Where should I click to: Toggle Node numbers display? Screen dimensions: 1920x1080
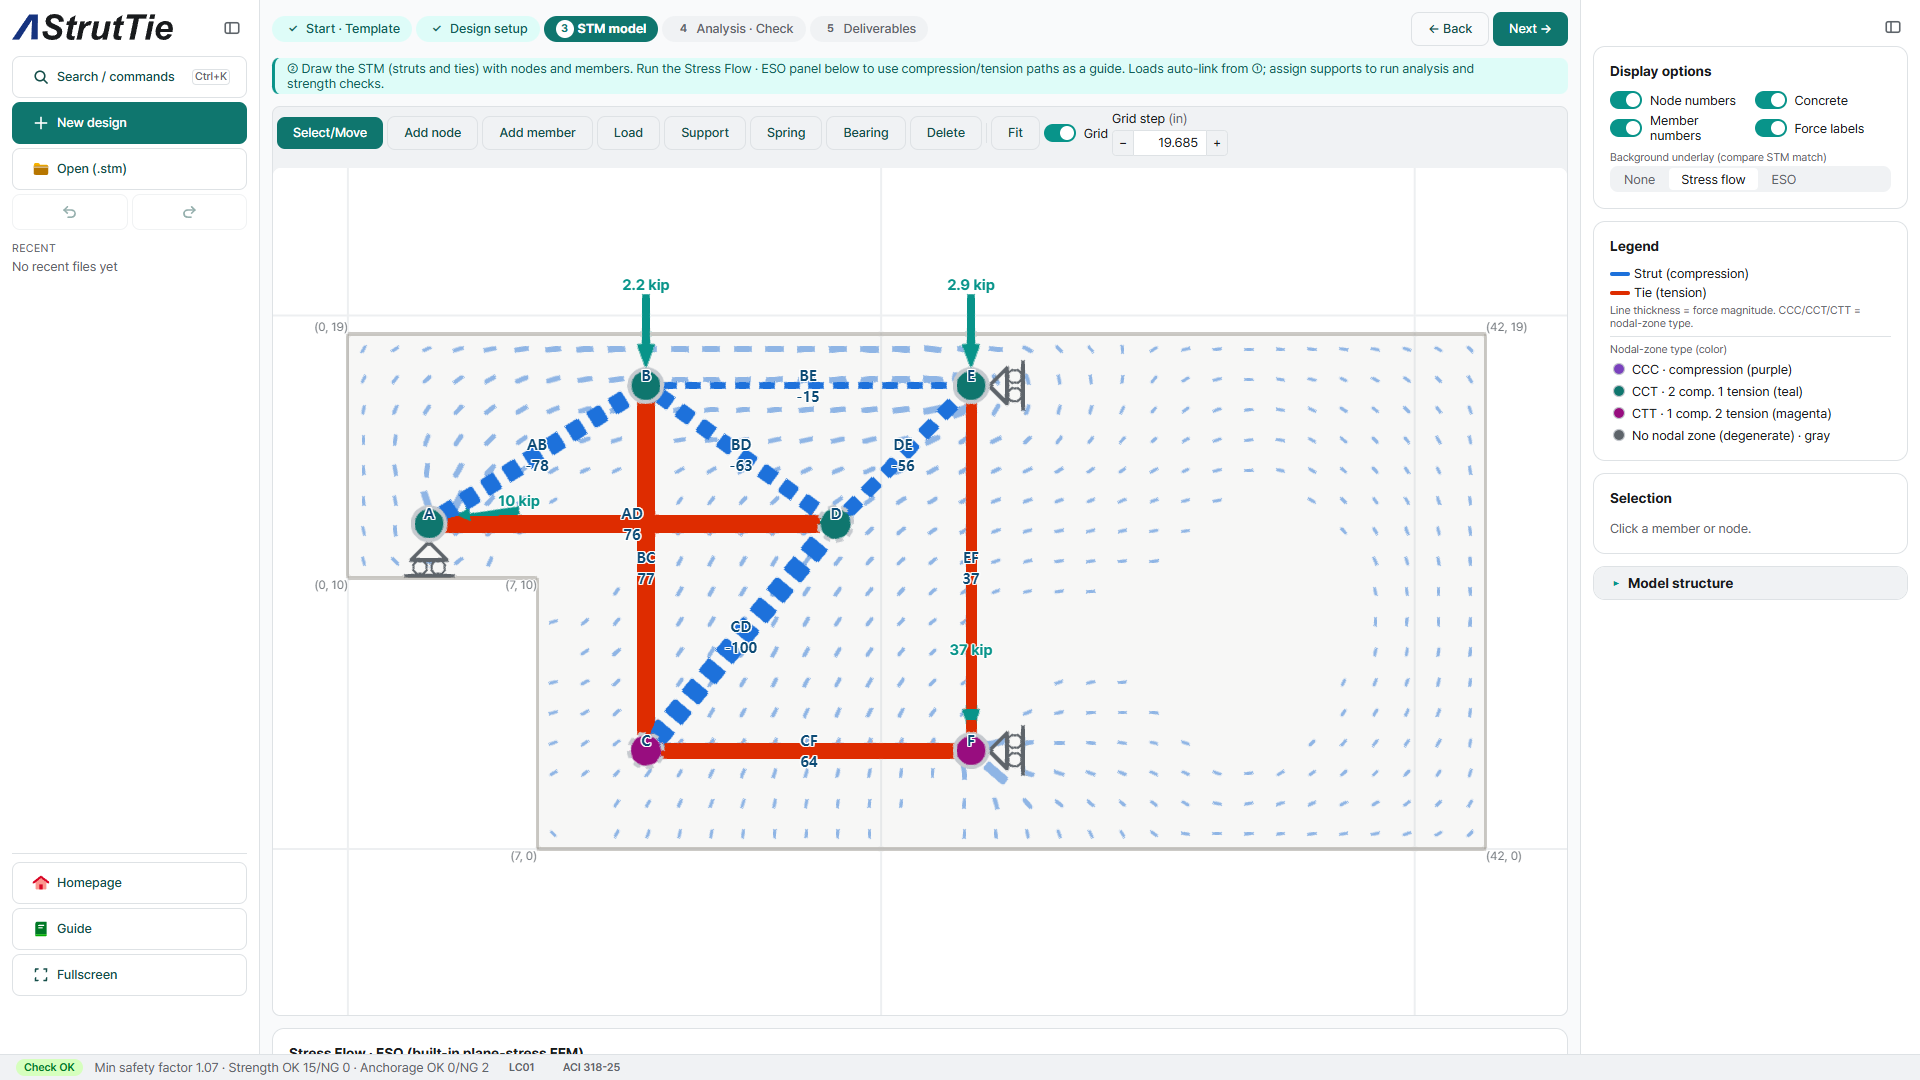pyautogui.click(x=1626, y=101)
